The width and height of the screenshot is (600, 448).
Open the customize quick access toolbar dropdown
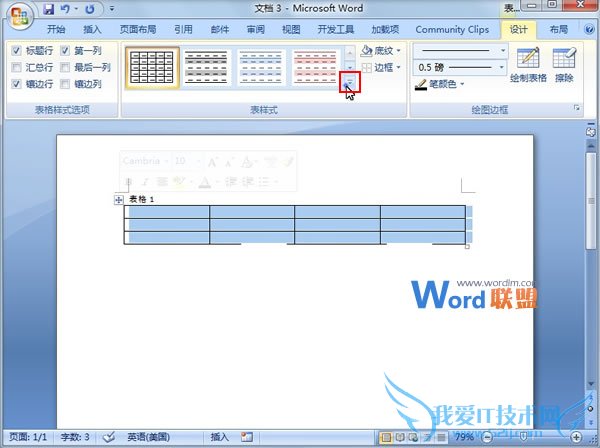(112, 8)
